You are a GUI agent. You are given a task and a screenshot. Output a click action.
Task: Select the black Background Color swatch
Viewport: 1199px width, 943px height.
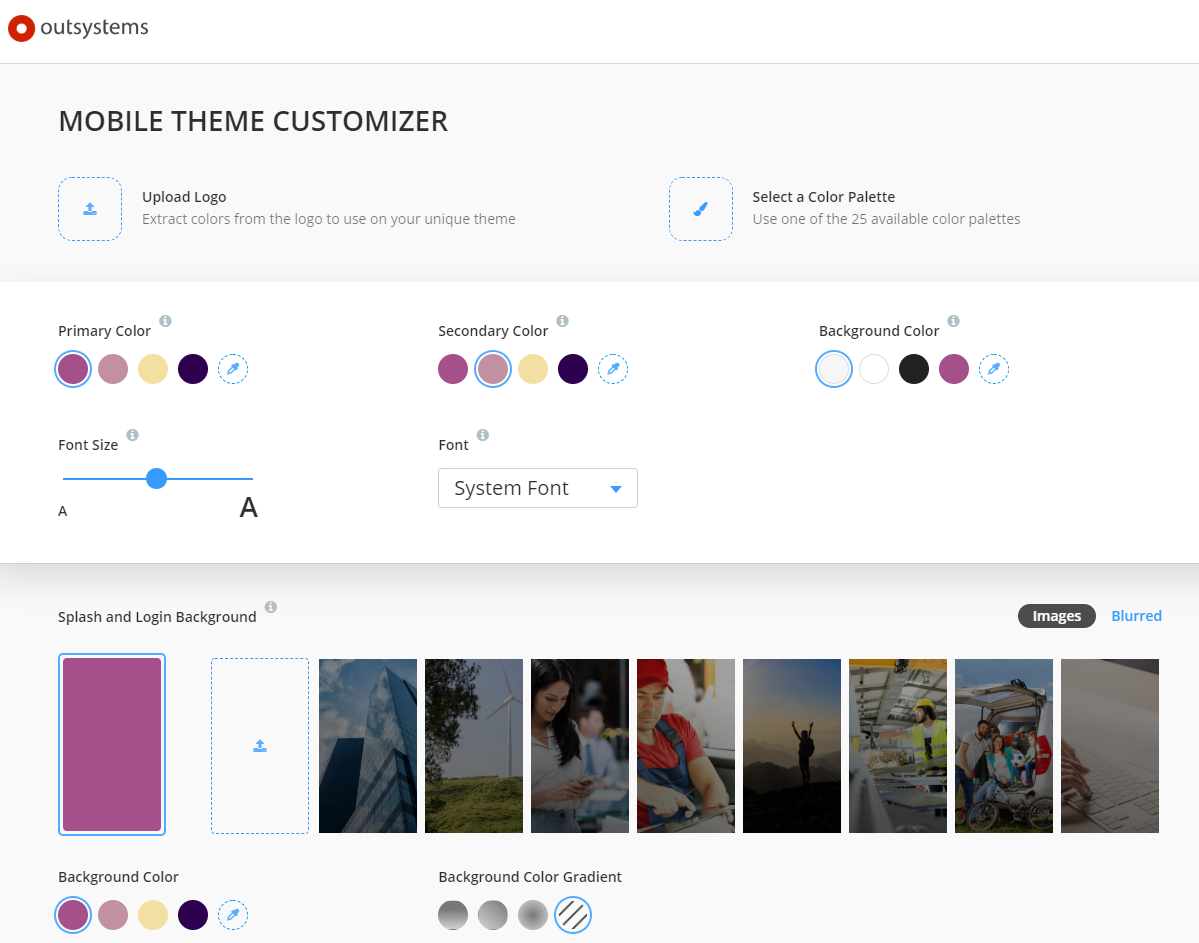914,369
